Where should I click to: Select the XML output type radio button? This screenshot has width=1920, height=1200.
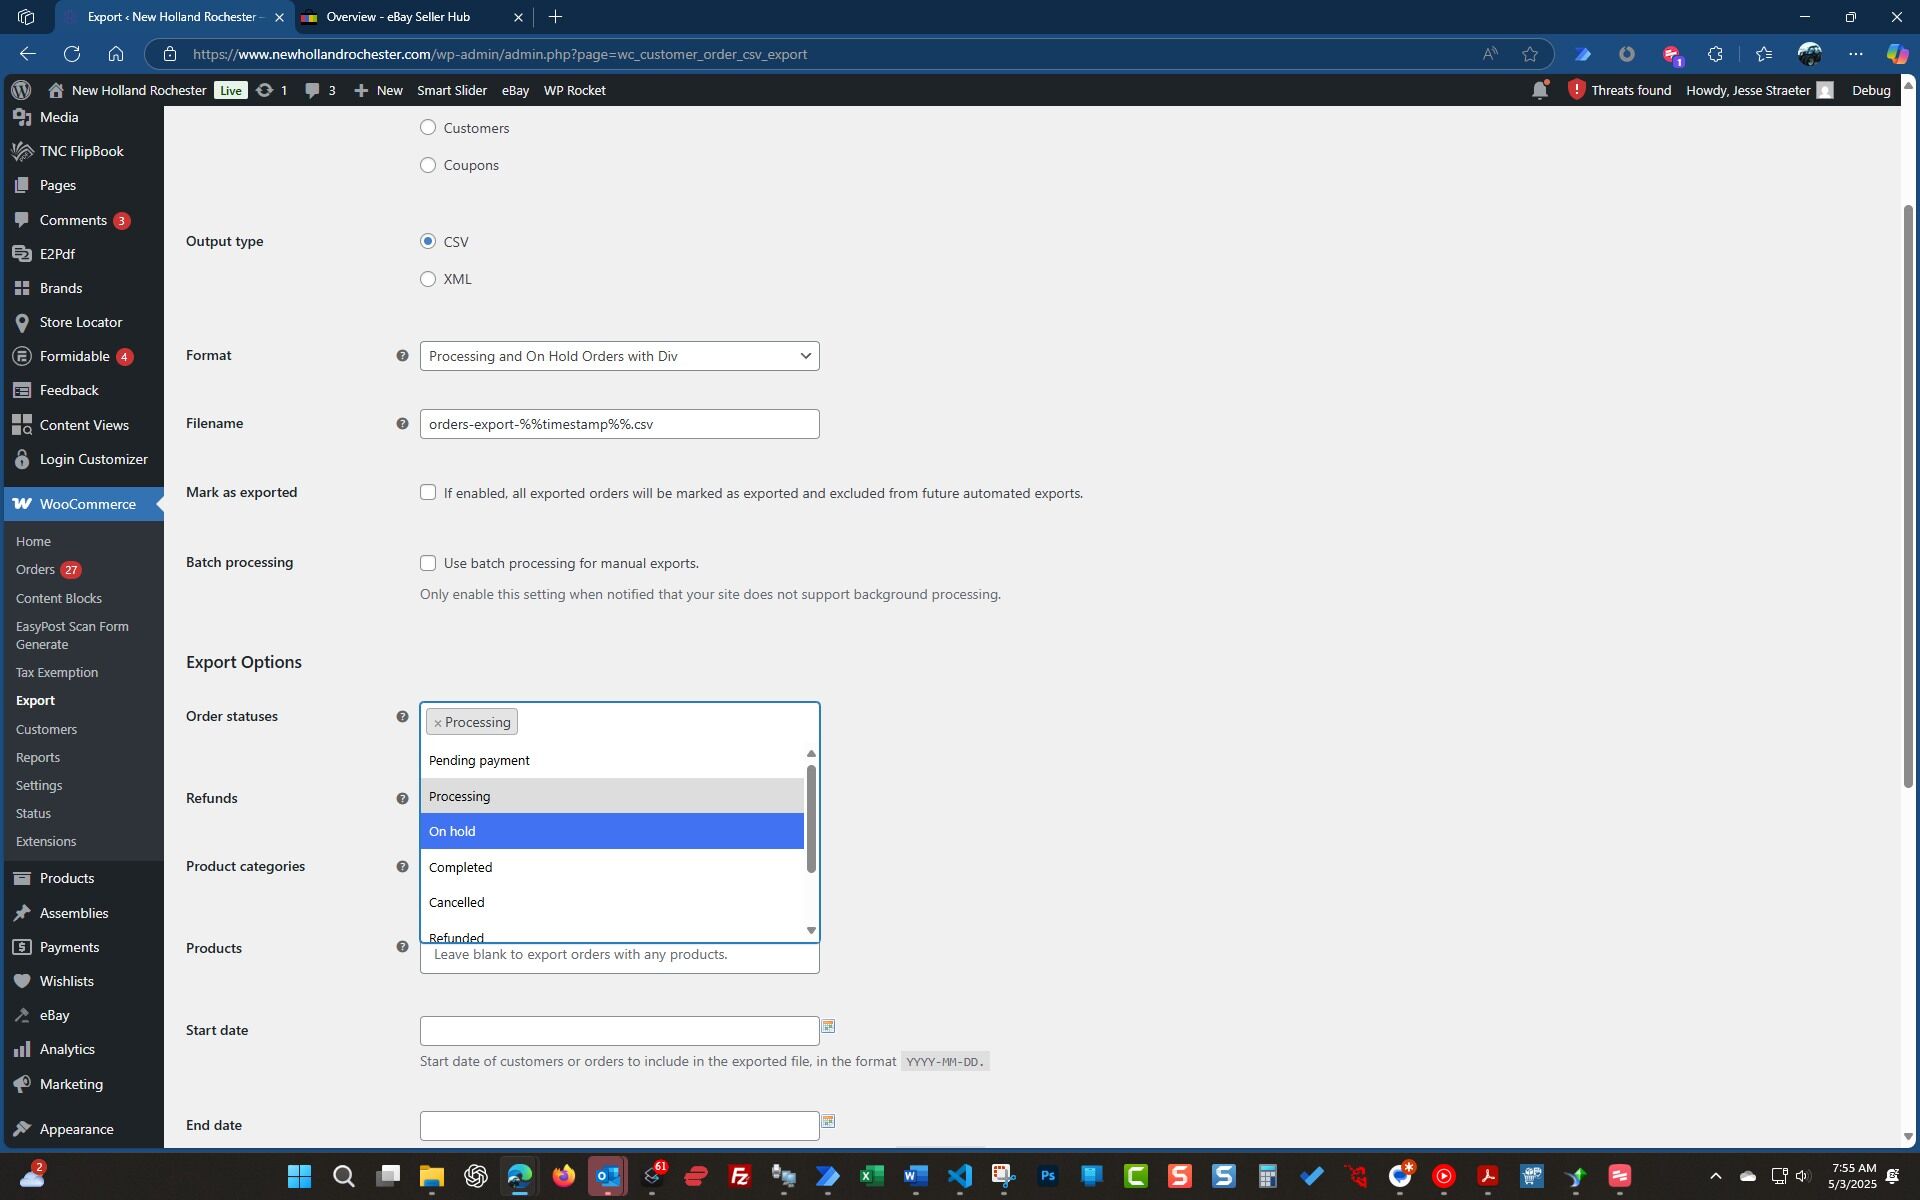click(x=428, y=279)
